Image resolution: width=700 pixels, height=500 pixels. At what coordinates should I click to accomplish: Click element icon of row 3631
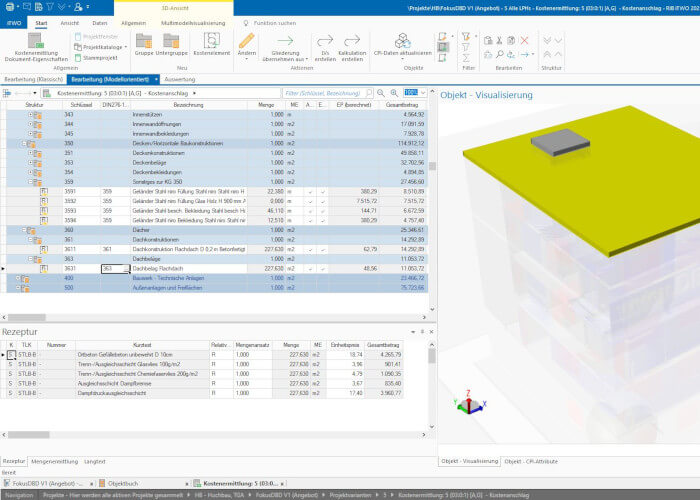click(44, 269)
